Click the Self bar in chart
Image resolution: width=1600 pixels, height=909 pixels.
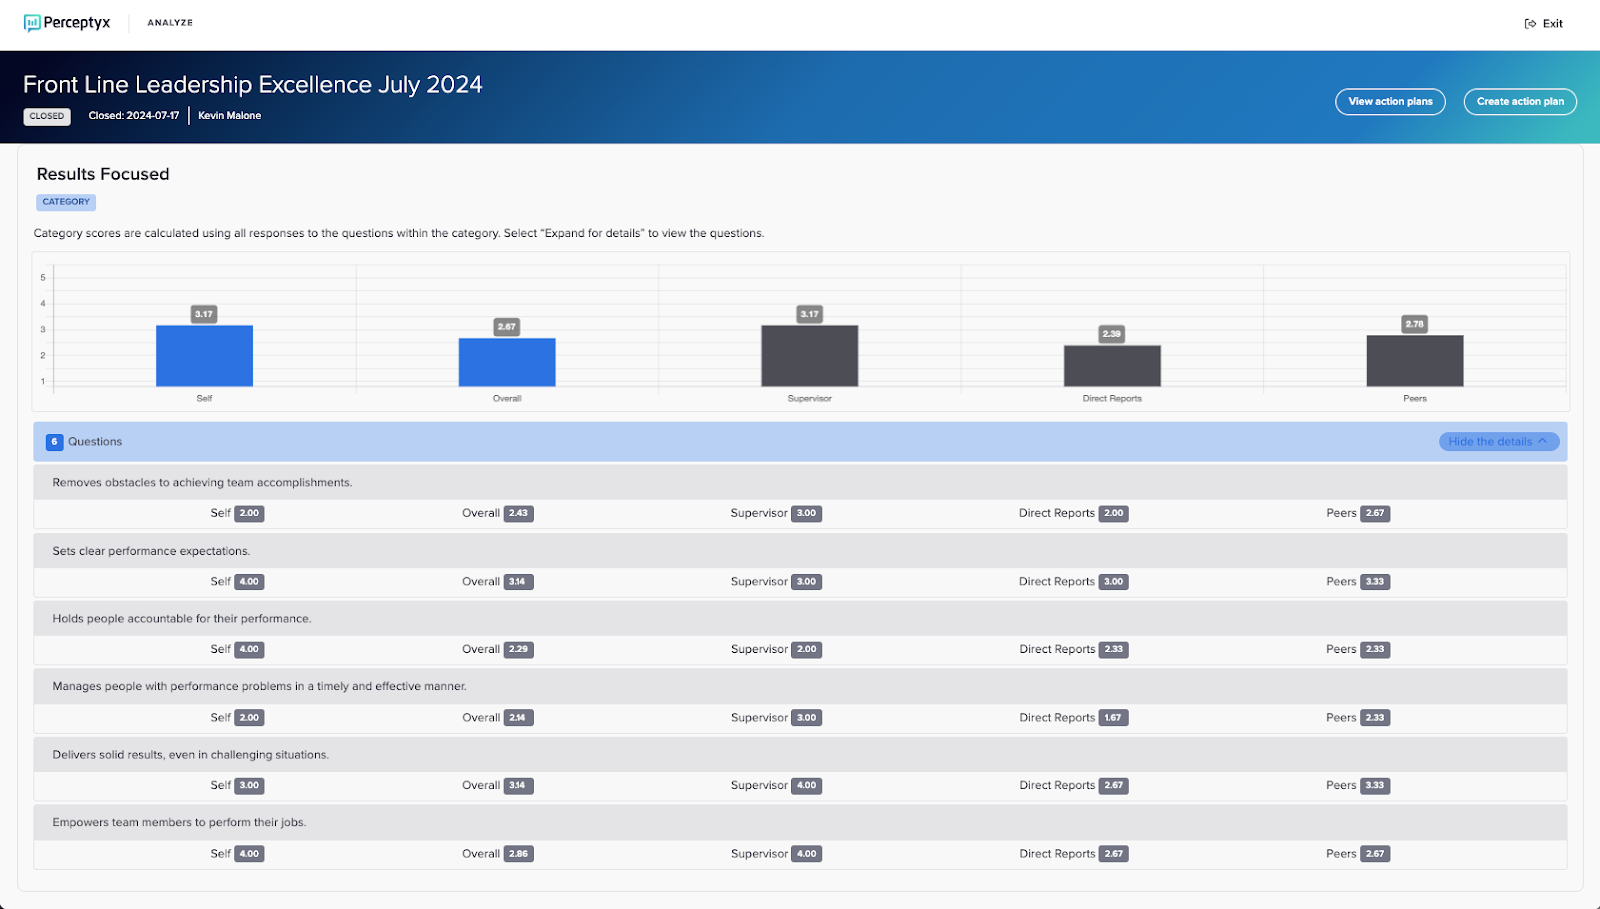[x=204, y=356]
